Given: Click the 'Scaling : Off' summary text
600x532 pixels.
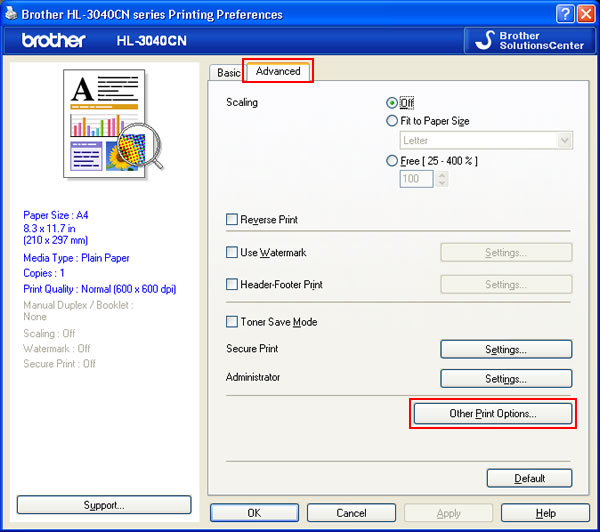Looking at the screenshot, I should coord(49,333).
